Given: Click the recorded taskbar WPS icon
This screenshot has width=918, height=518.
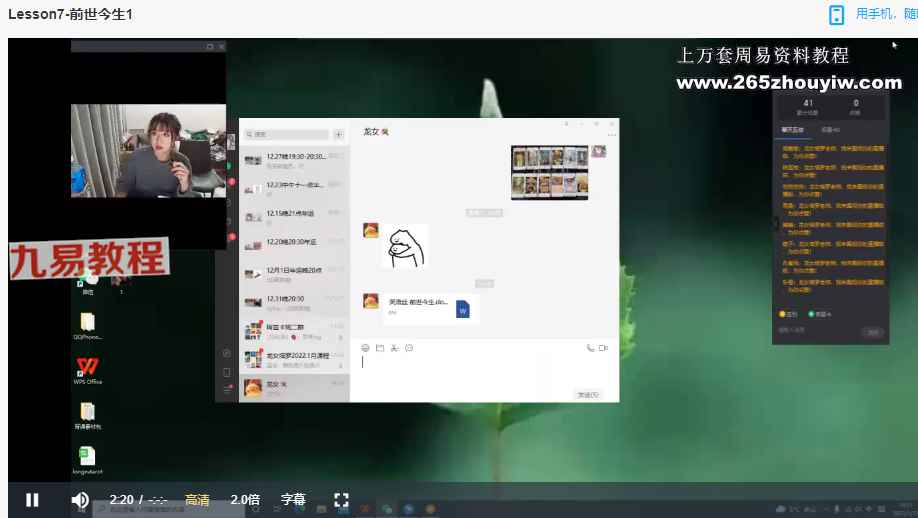Looking at the screenshot, I should (x=365, y=509).
